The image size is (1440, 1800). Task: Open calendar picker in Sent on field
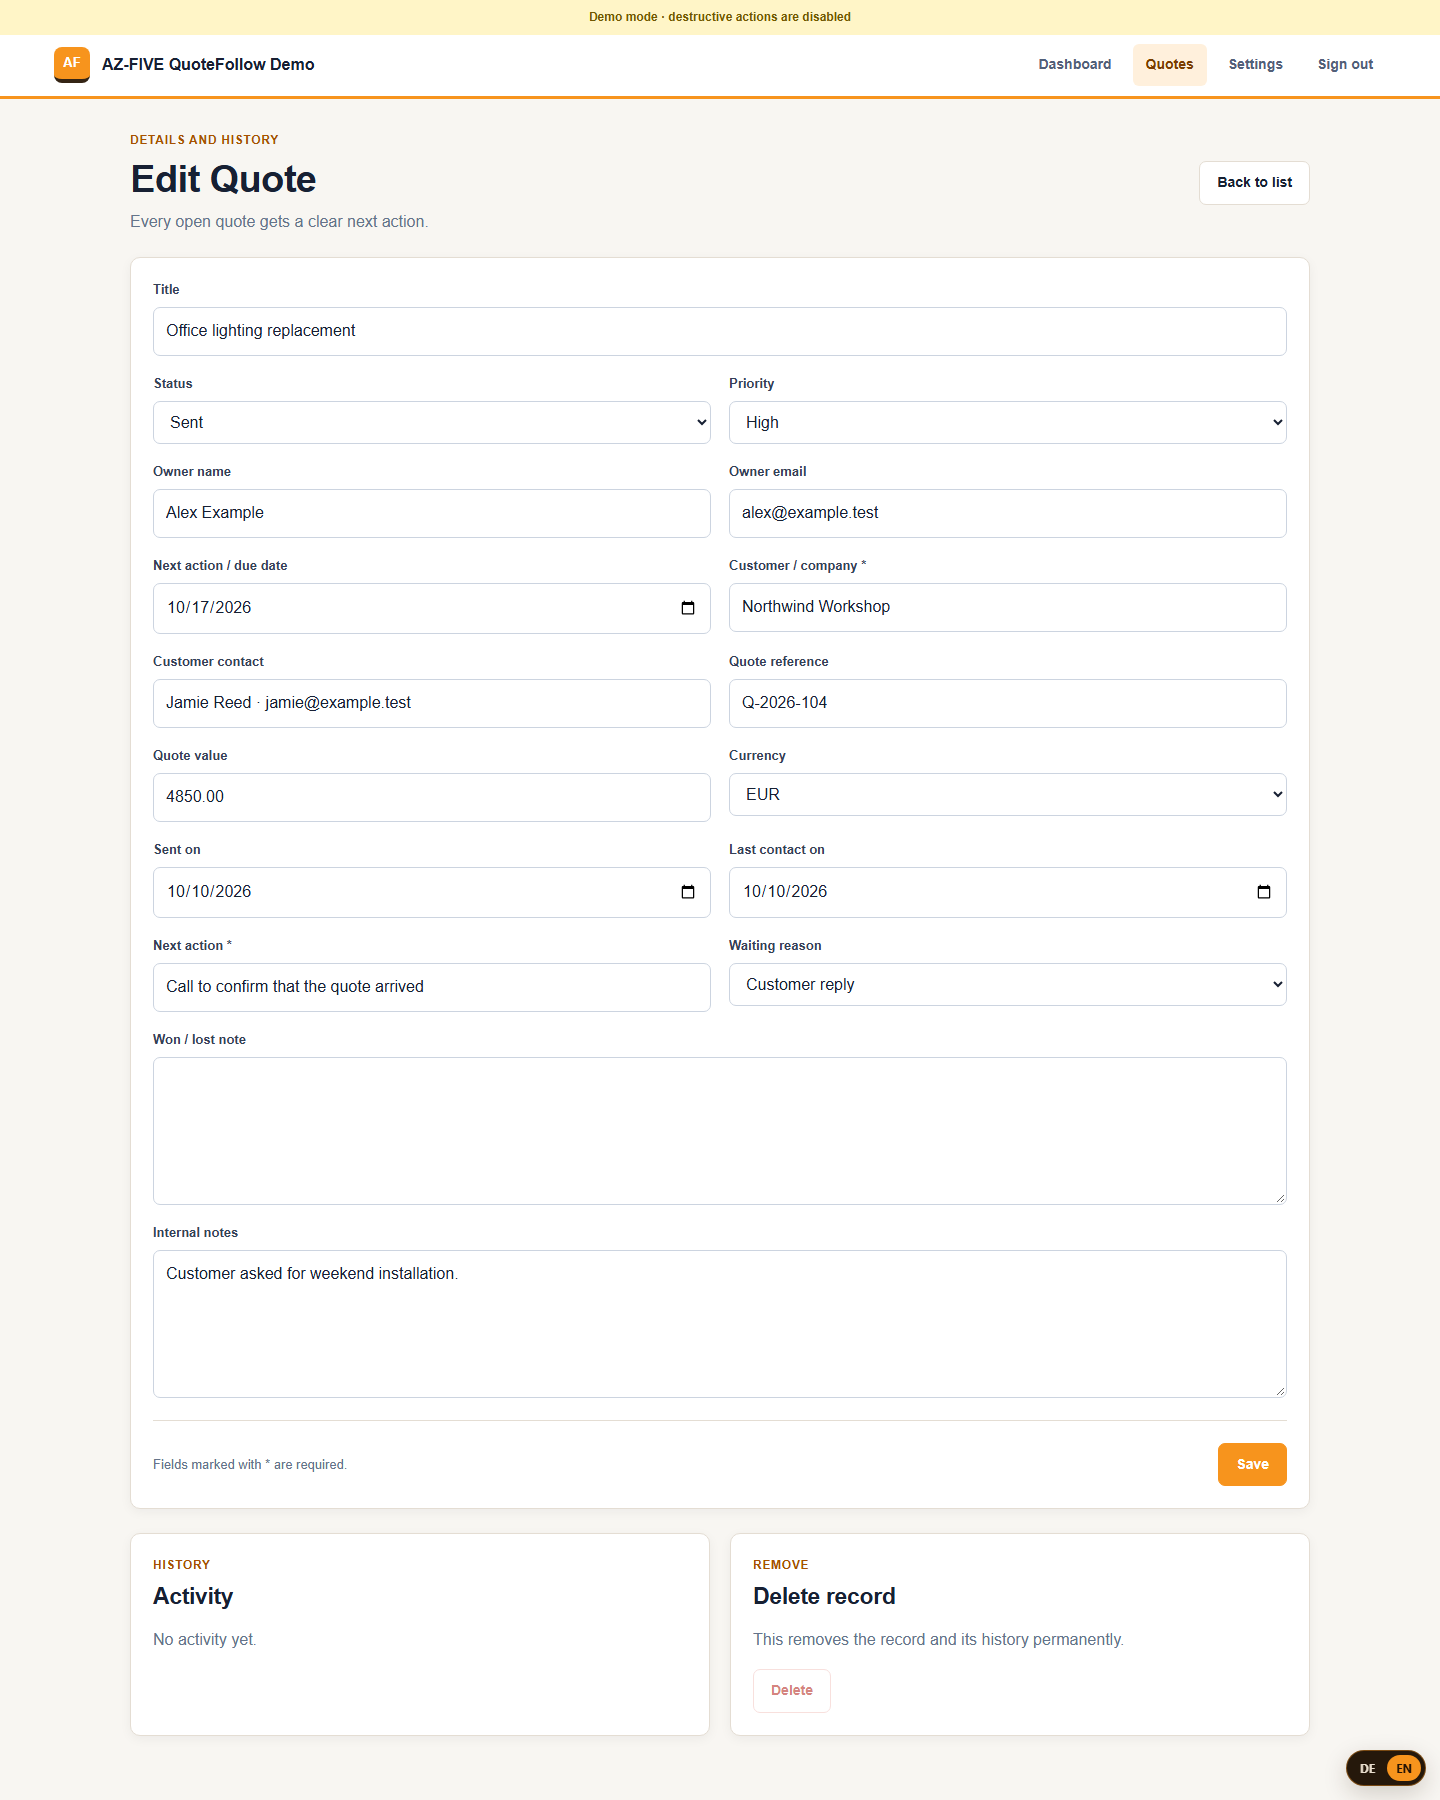(688, 892)
